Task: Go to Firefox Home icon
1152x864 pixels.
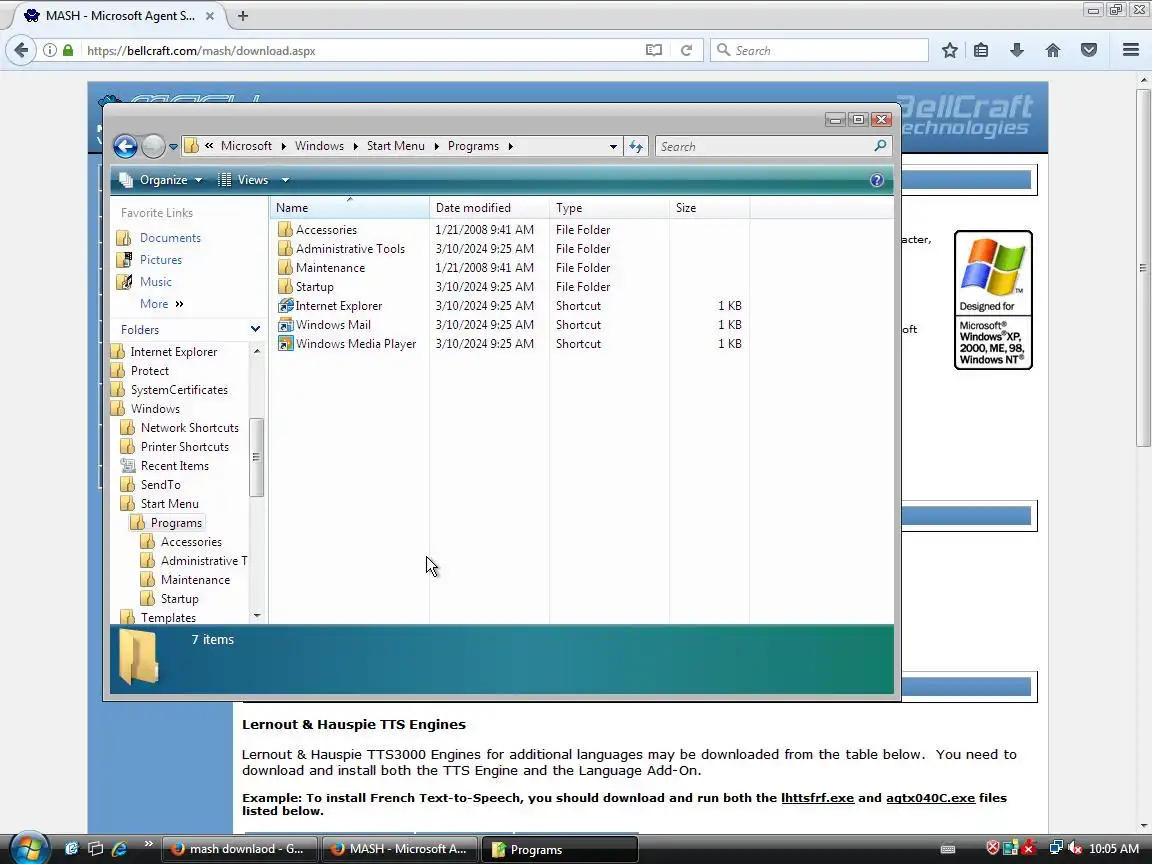Action: click(x=1053, y=51)
